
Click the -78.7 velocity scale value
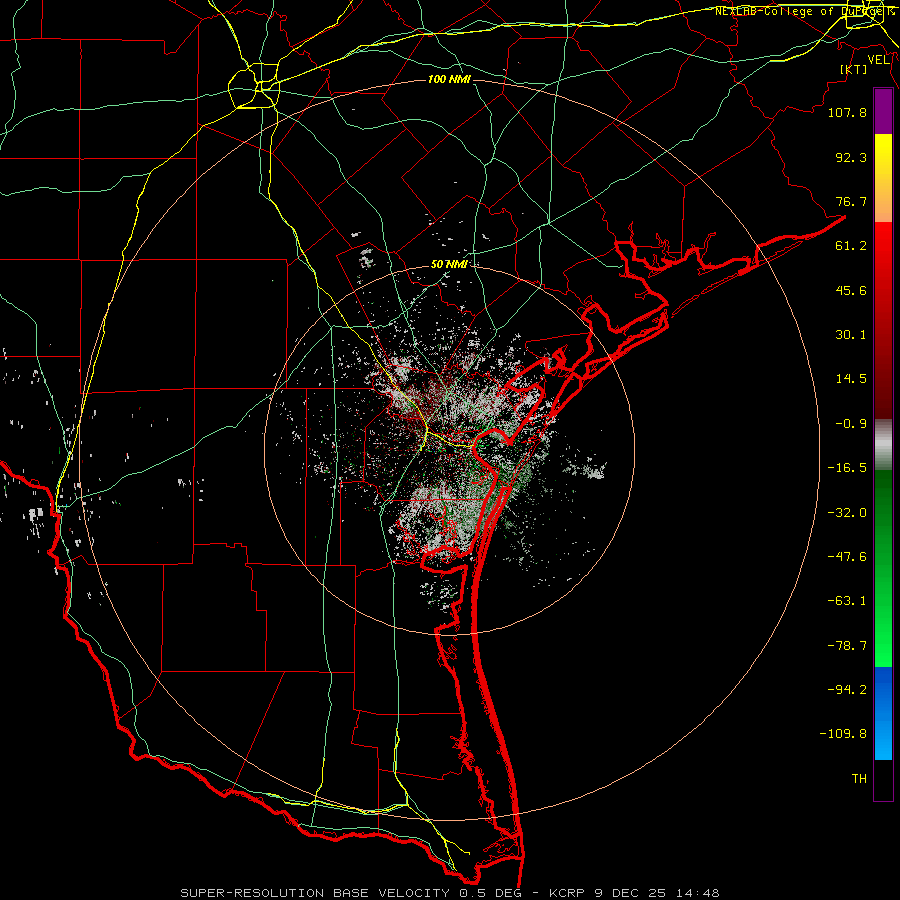[x=847, y=646]
